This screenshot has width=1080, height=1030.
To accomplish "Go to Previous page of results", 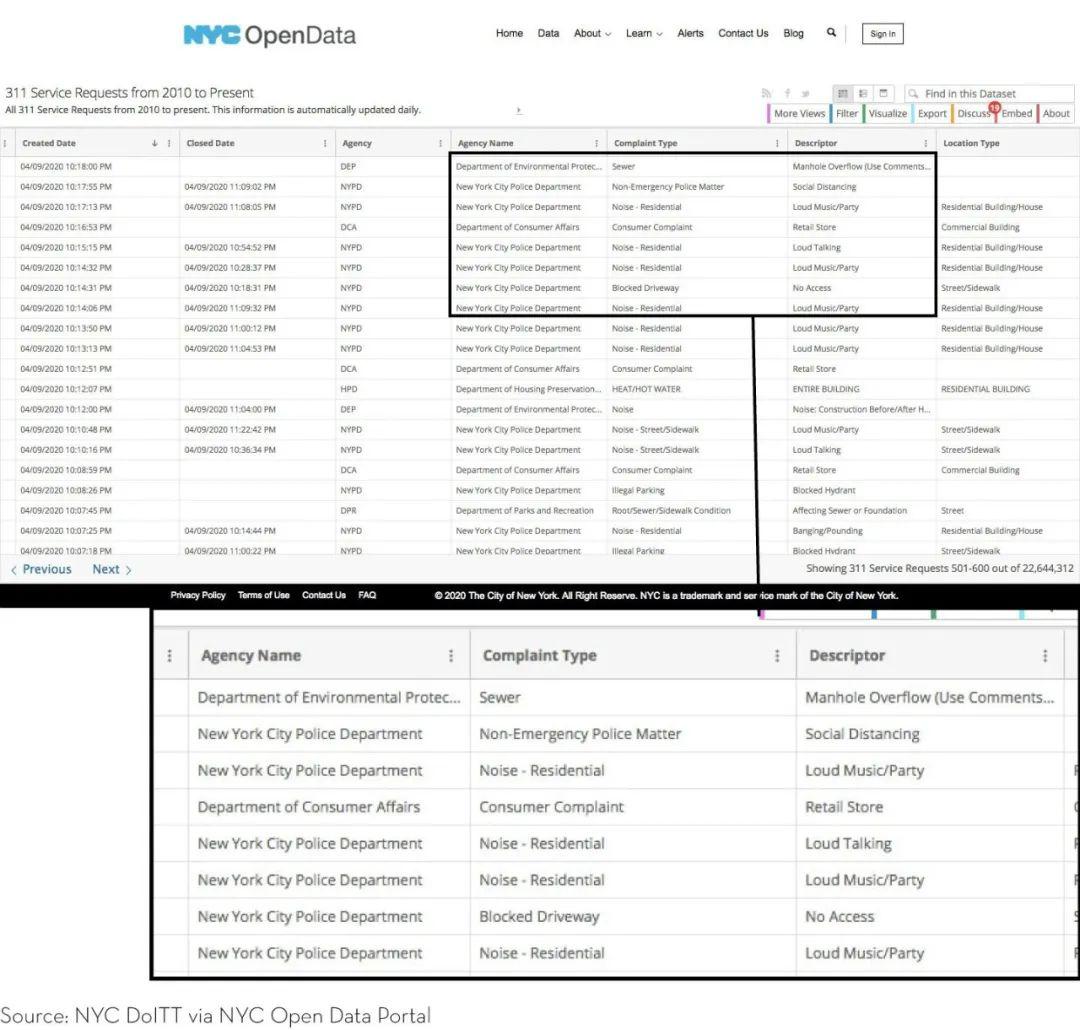I will pos(41,569).
